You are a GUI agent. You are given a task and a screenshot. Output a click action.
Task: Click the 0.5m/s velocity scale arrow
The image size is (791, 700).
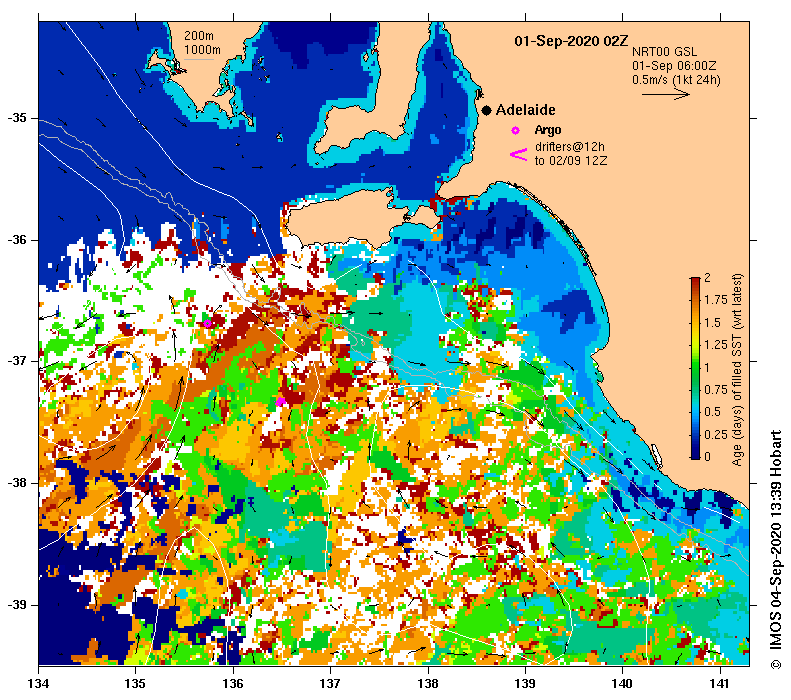click(666, 94)
